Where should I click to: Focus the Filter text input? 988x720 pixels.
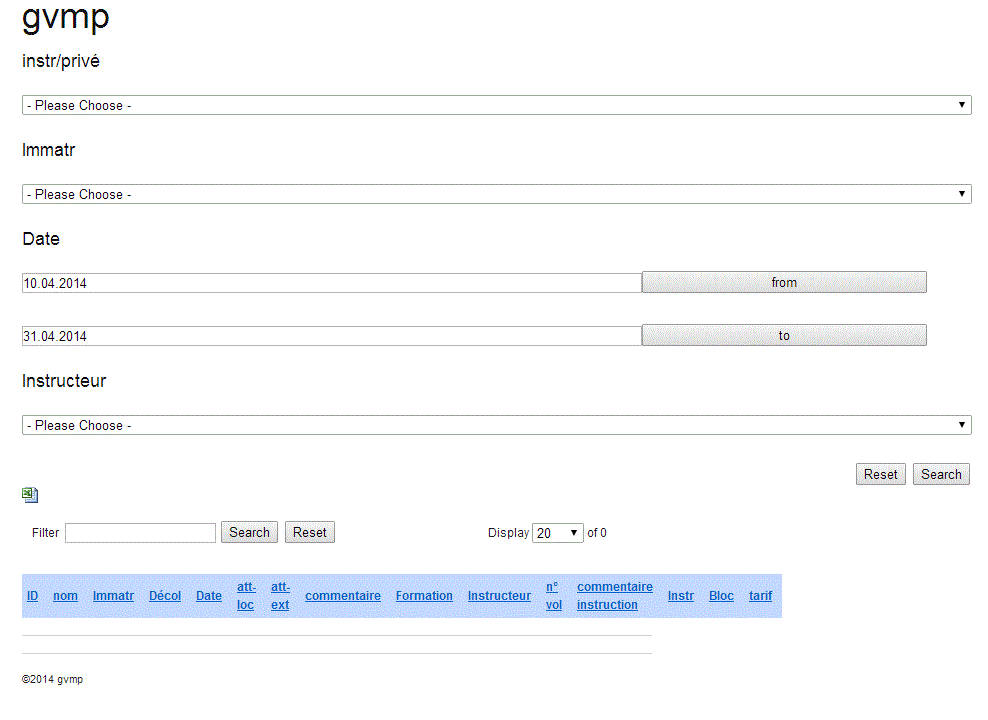point(140,533)
